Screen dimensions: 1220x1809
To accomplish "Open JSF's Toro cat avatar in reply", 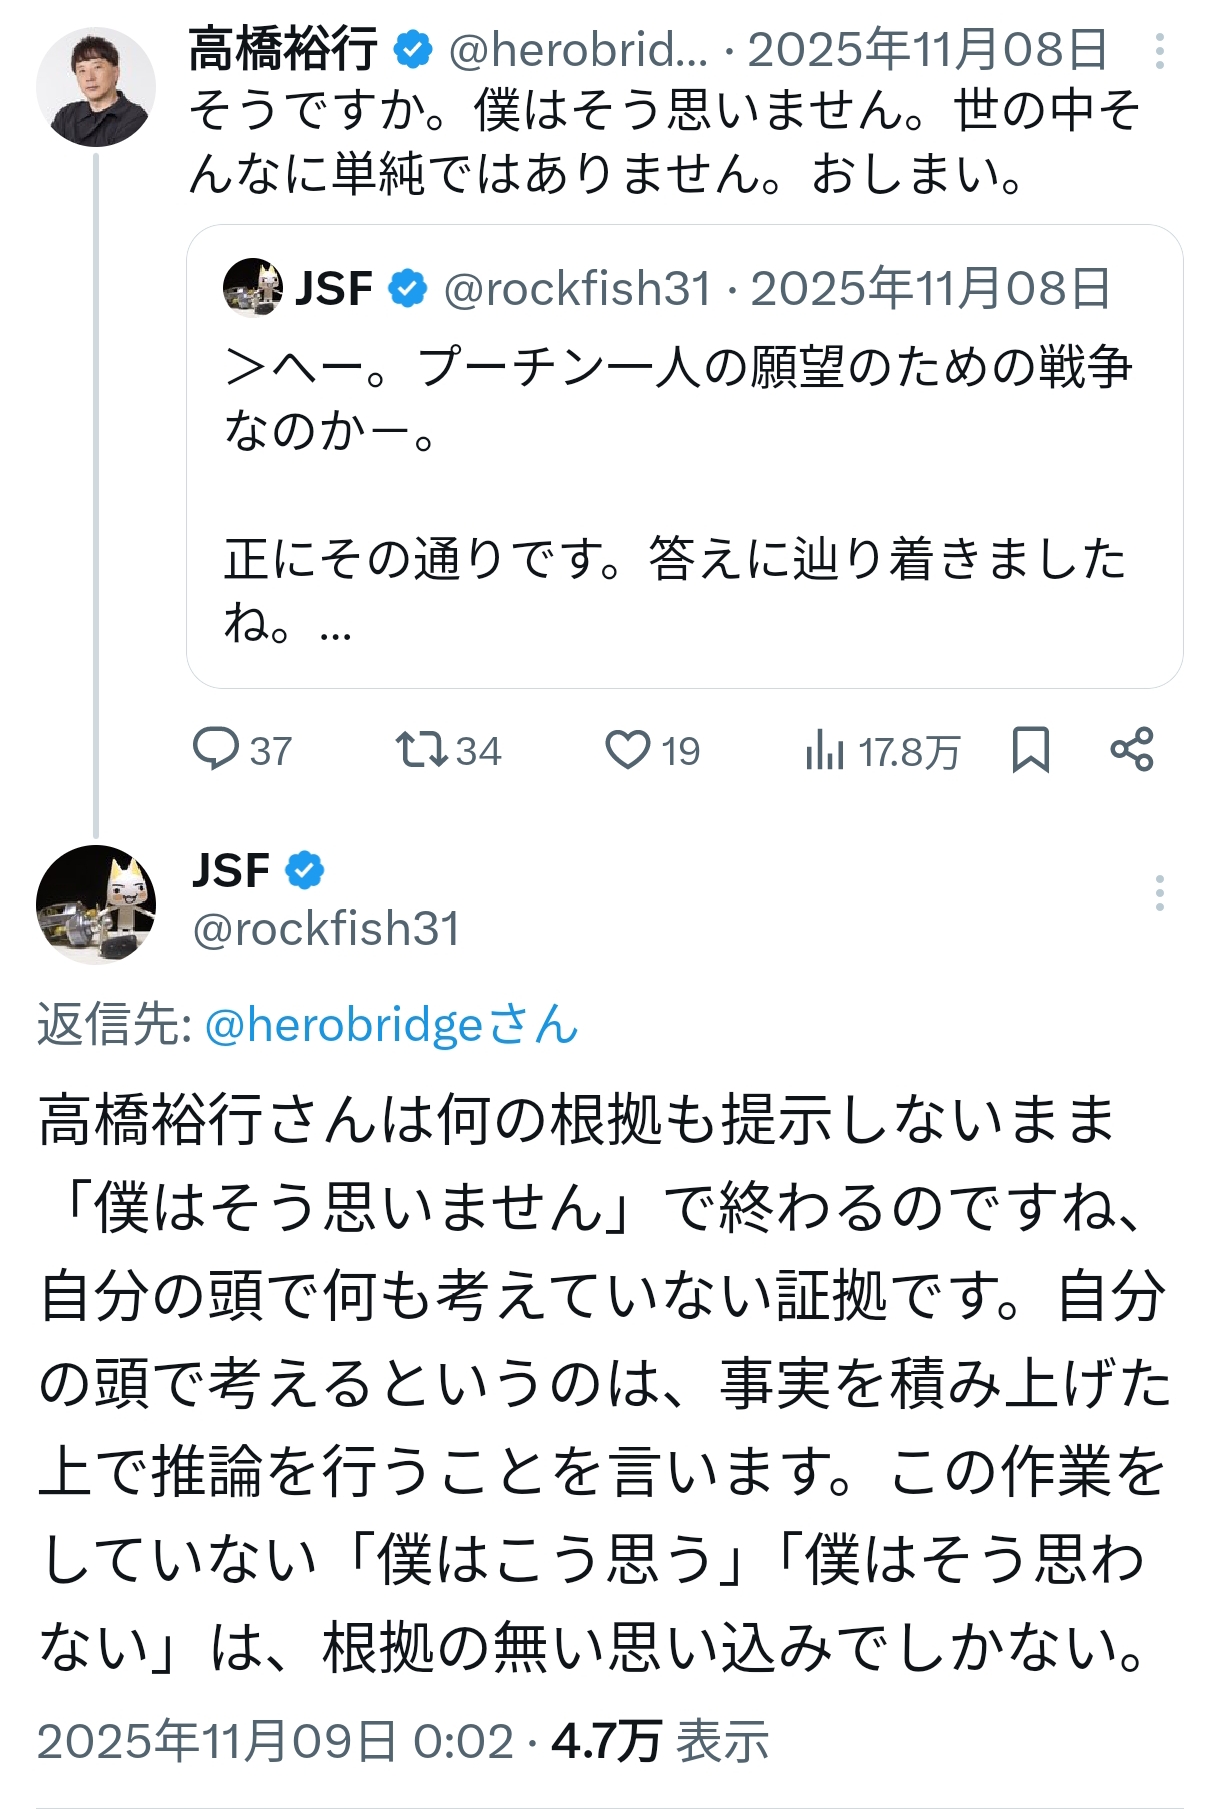I will (96, 904).
